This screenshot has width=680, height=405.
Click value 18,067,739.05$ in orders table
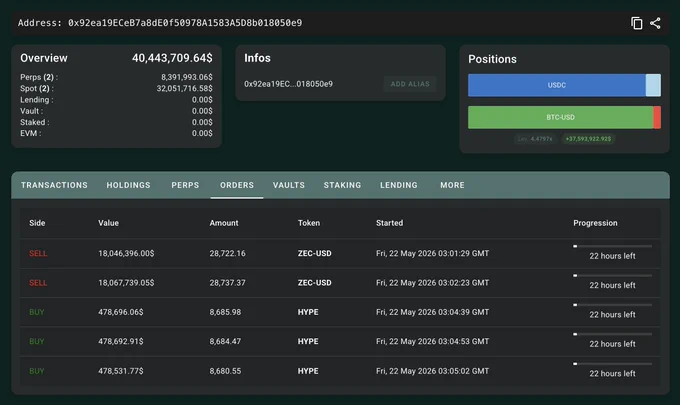point(126,283)
